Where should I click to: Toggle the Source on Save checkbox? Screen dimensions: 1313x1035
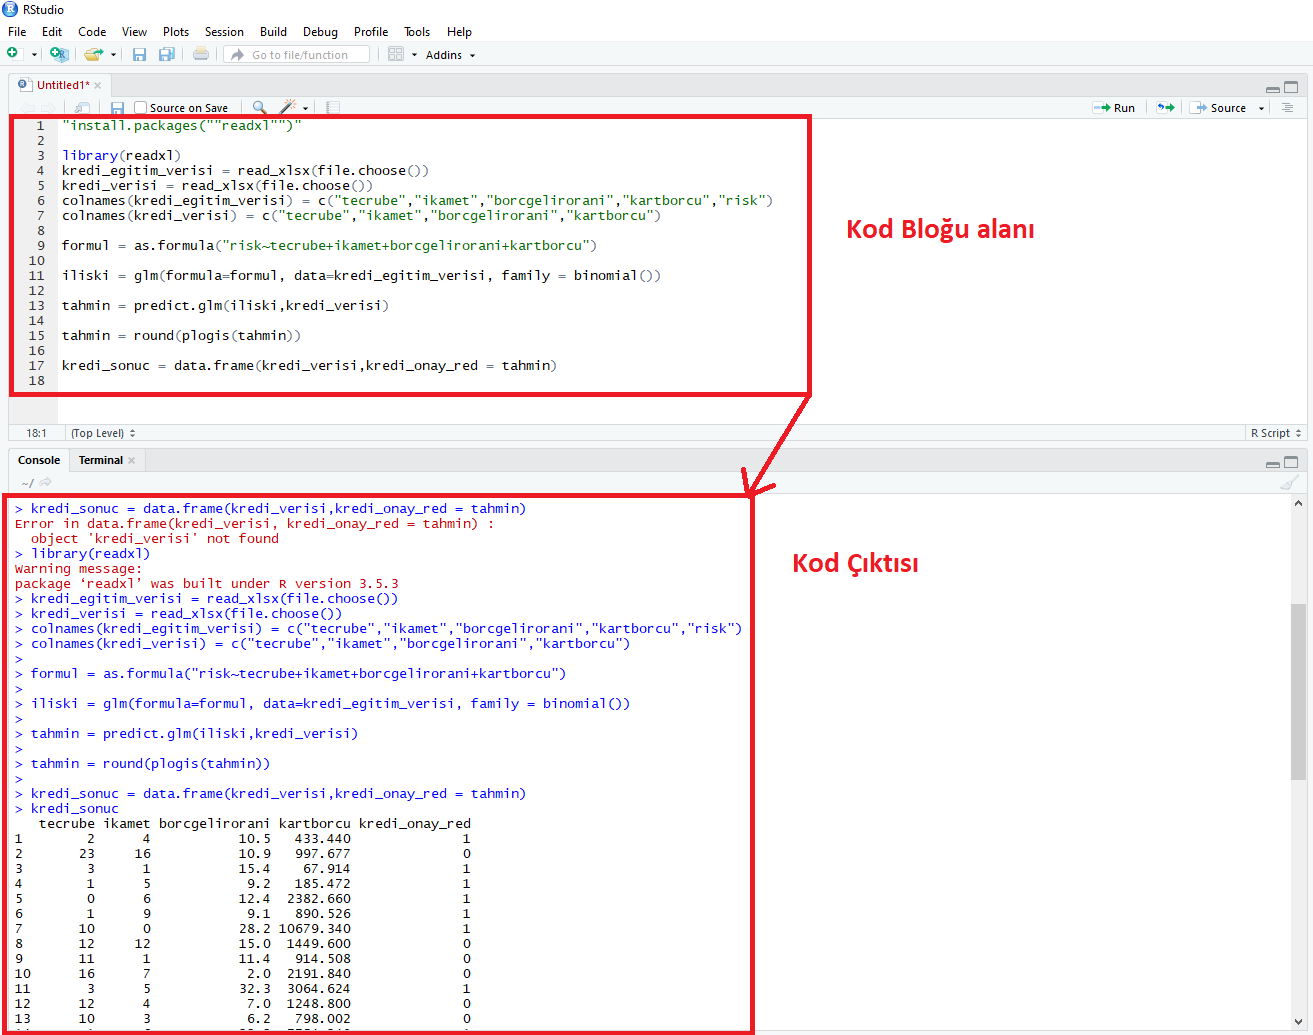[x=141, y=108]
